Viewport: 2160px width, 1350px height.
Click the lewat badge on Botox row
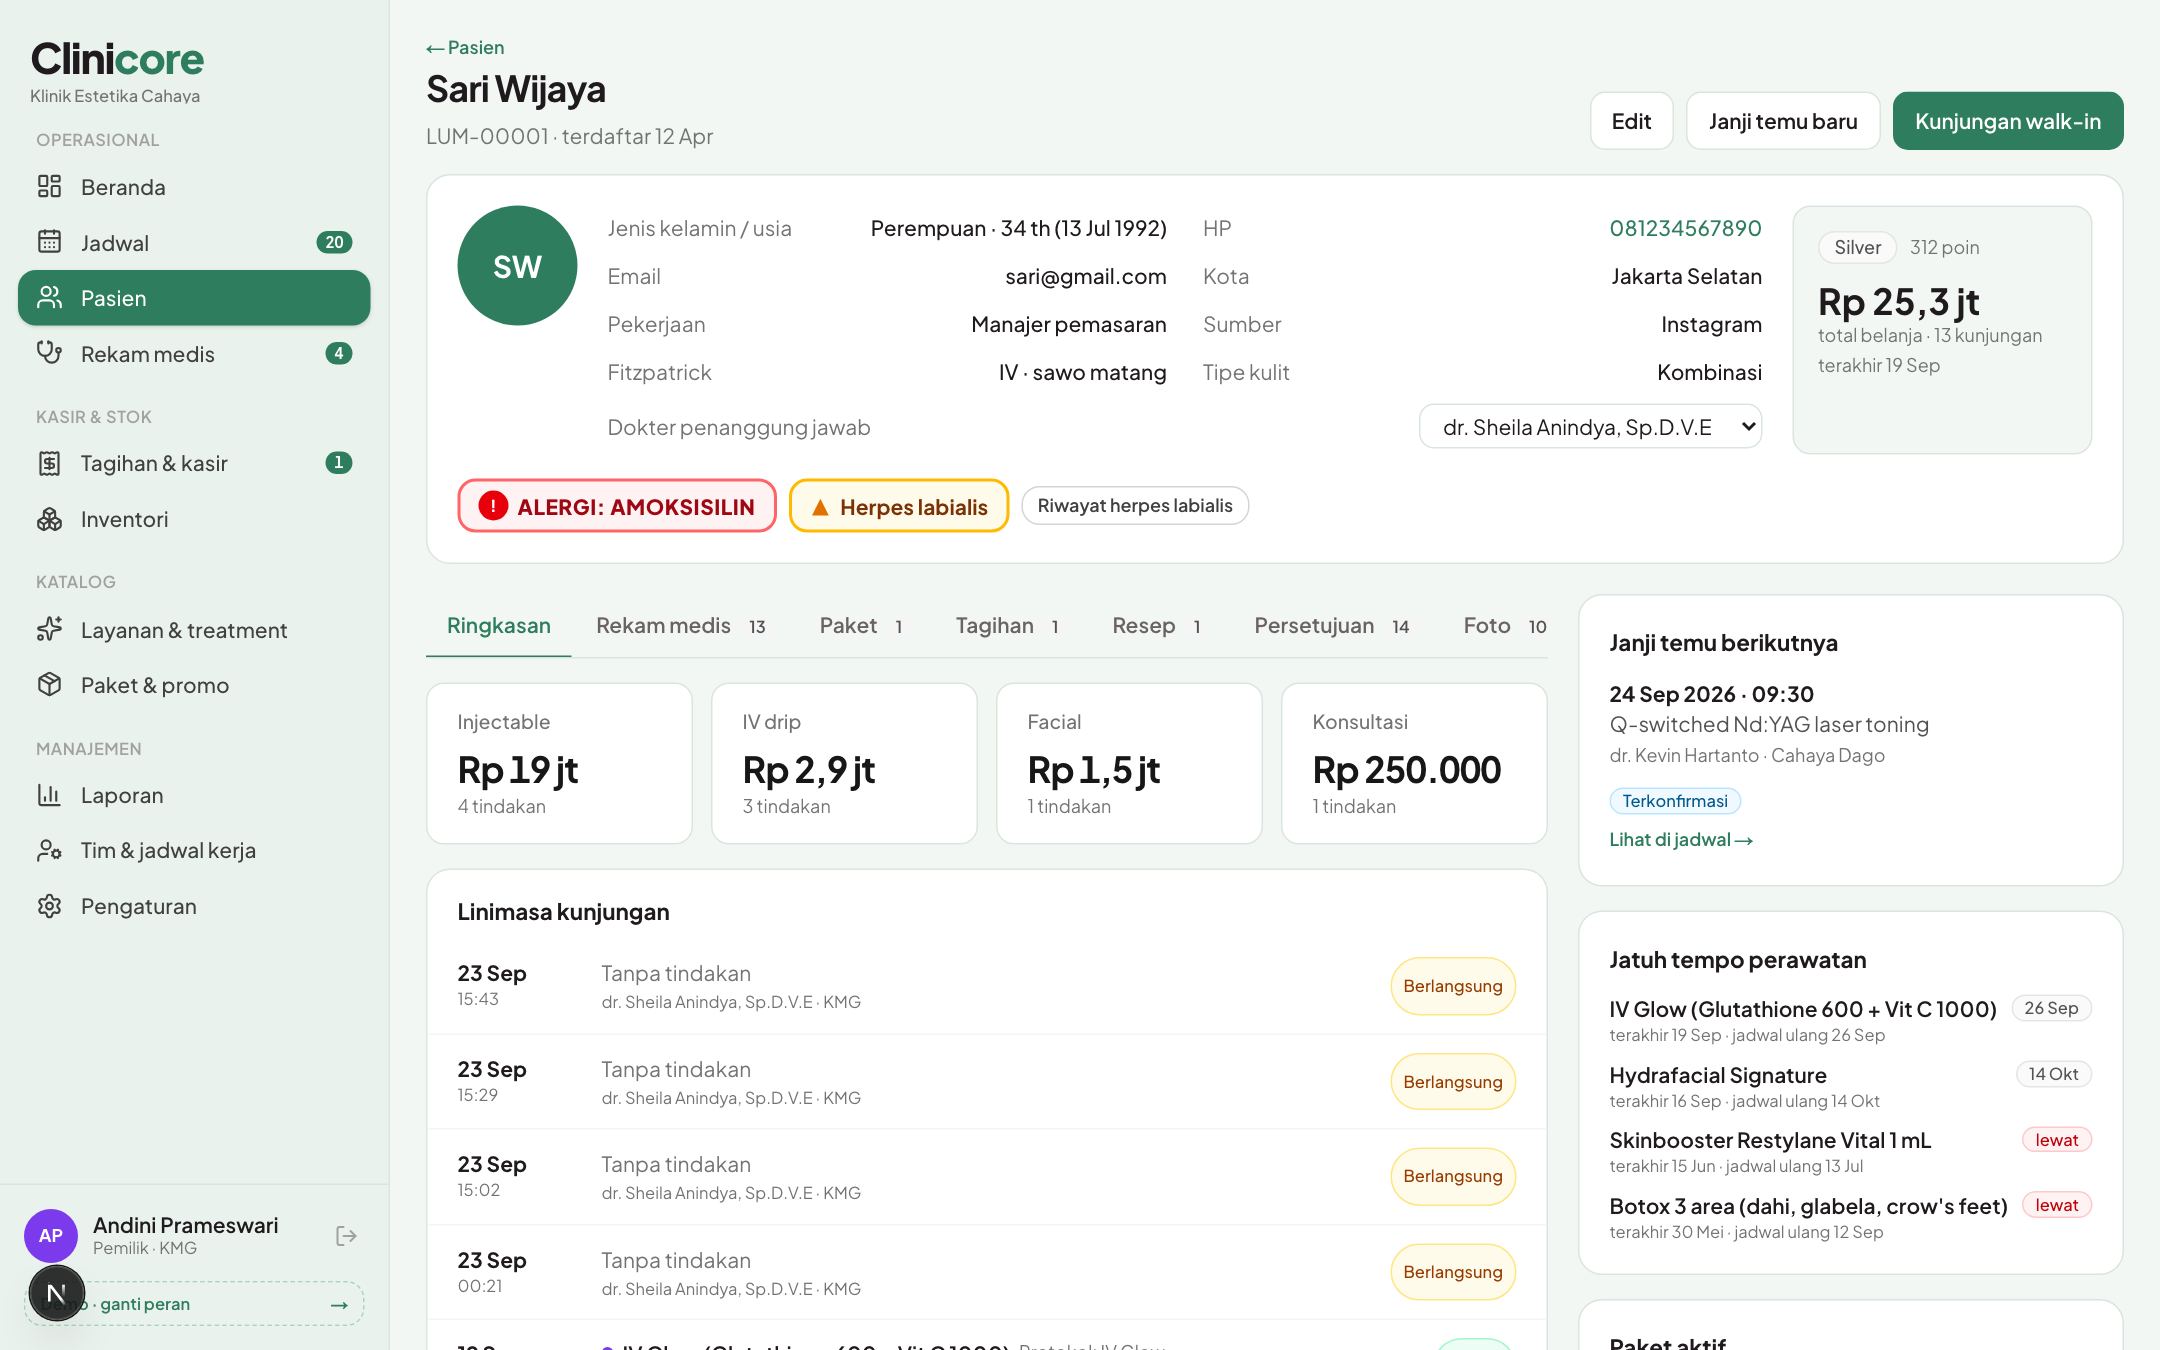point(2057,1205)
